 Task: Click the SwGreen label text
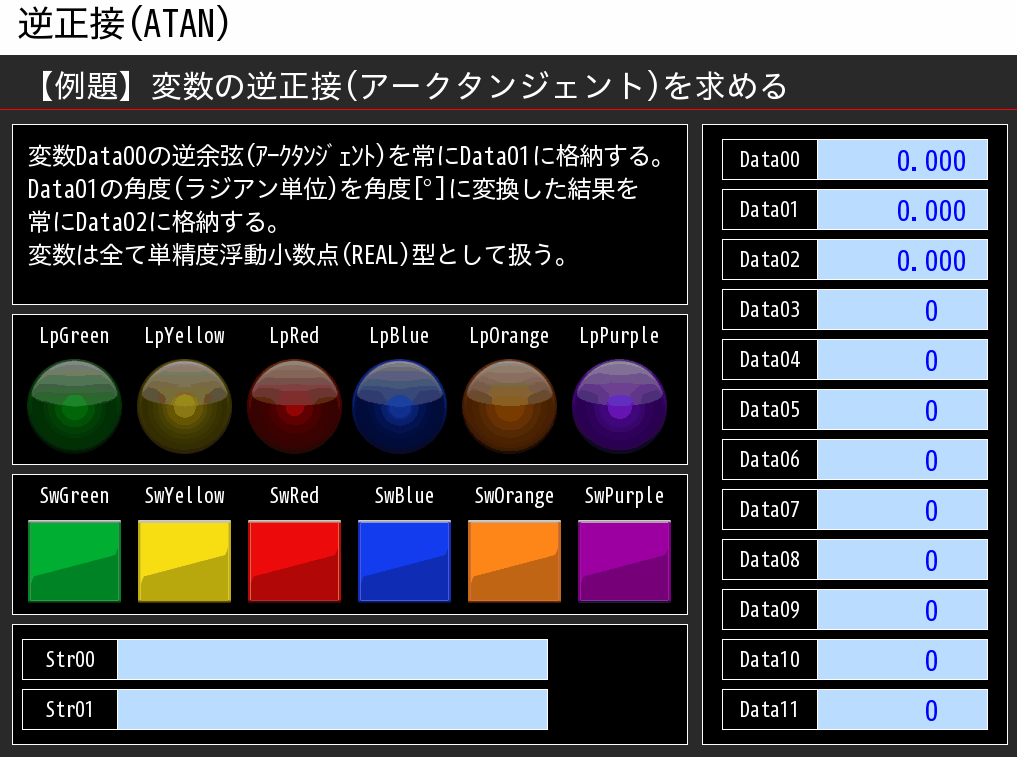pos(75,496)
